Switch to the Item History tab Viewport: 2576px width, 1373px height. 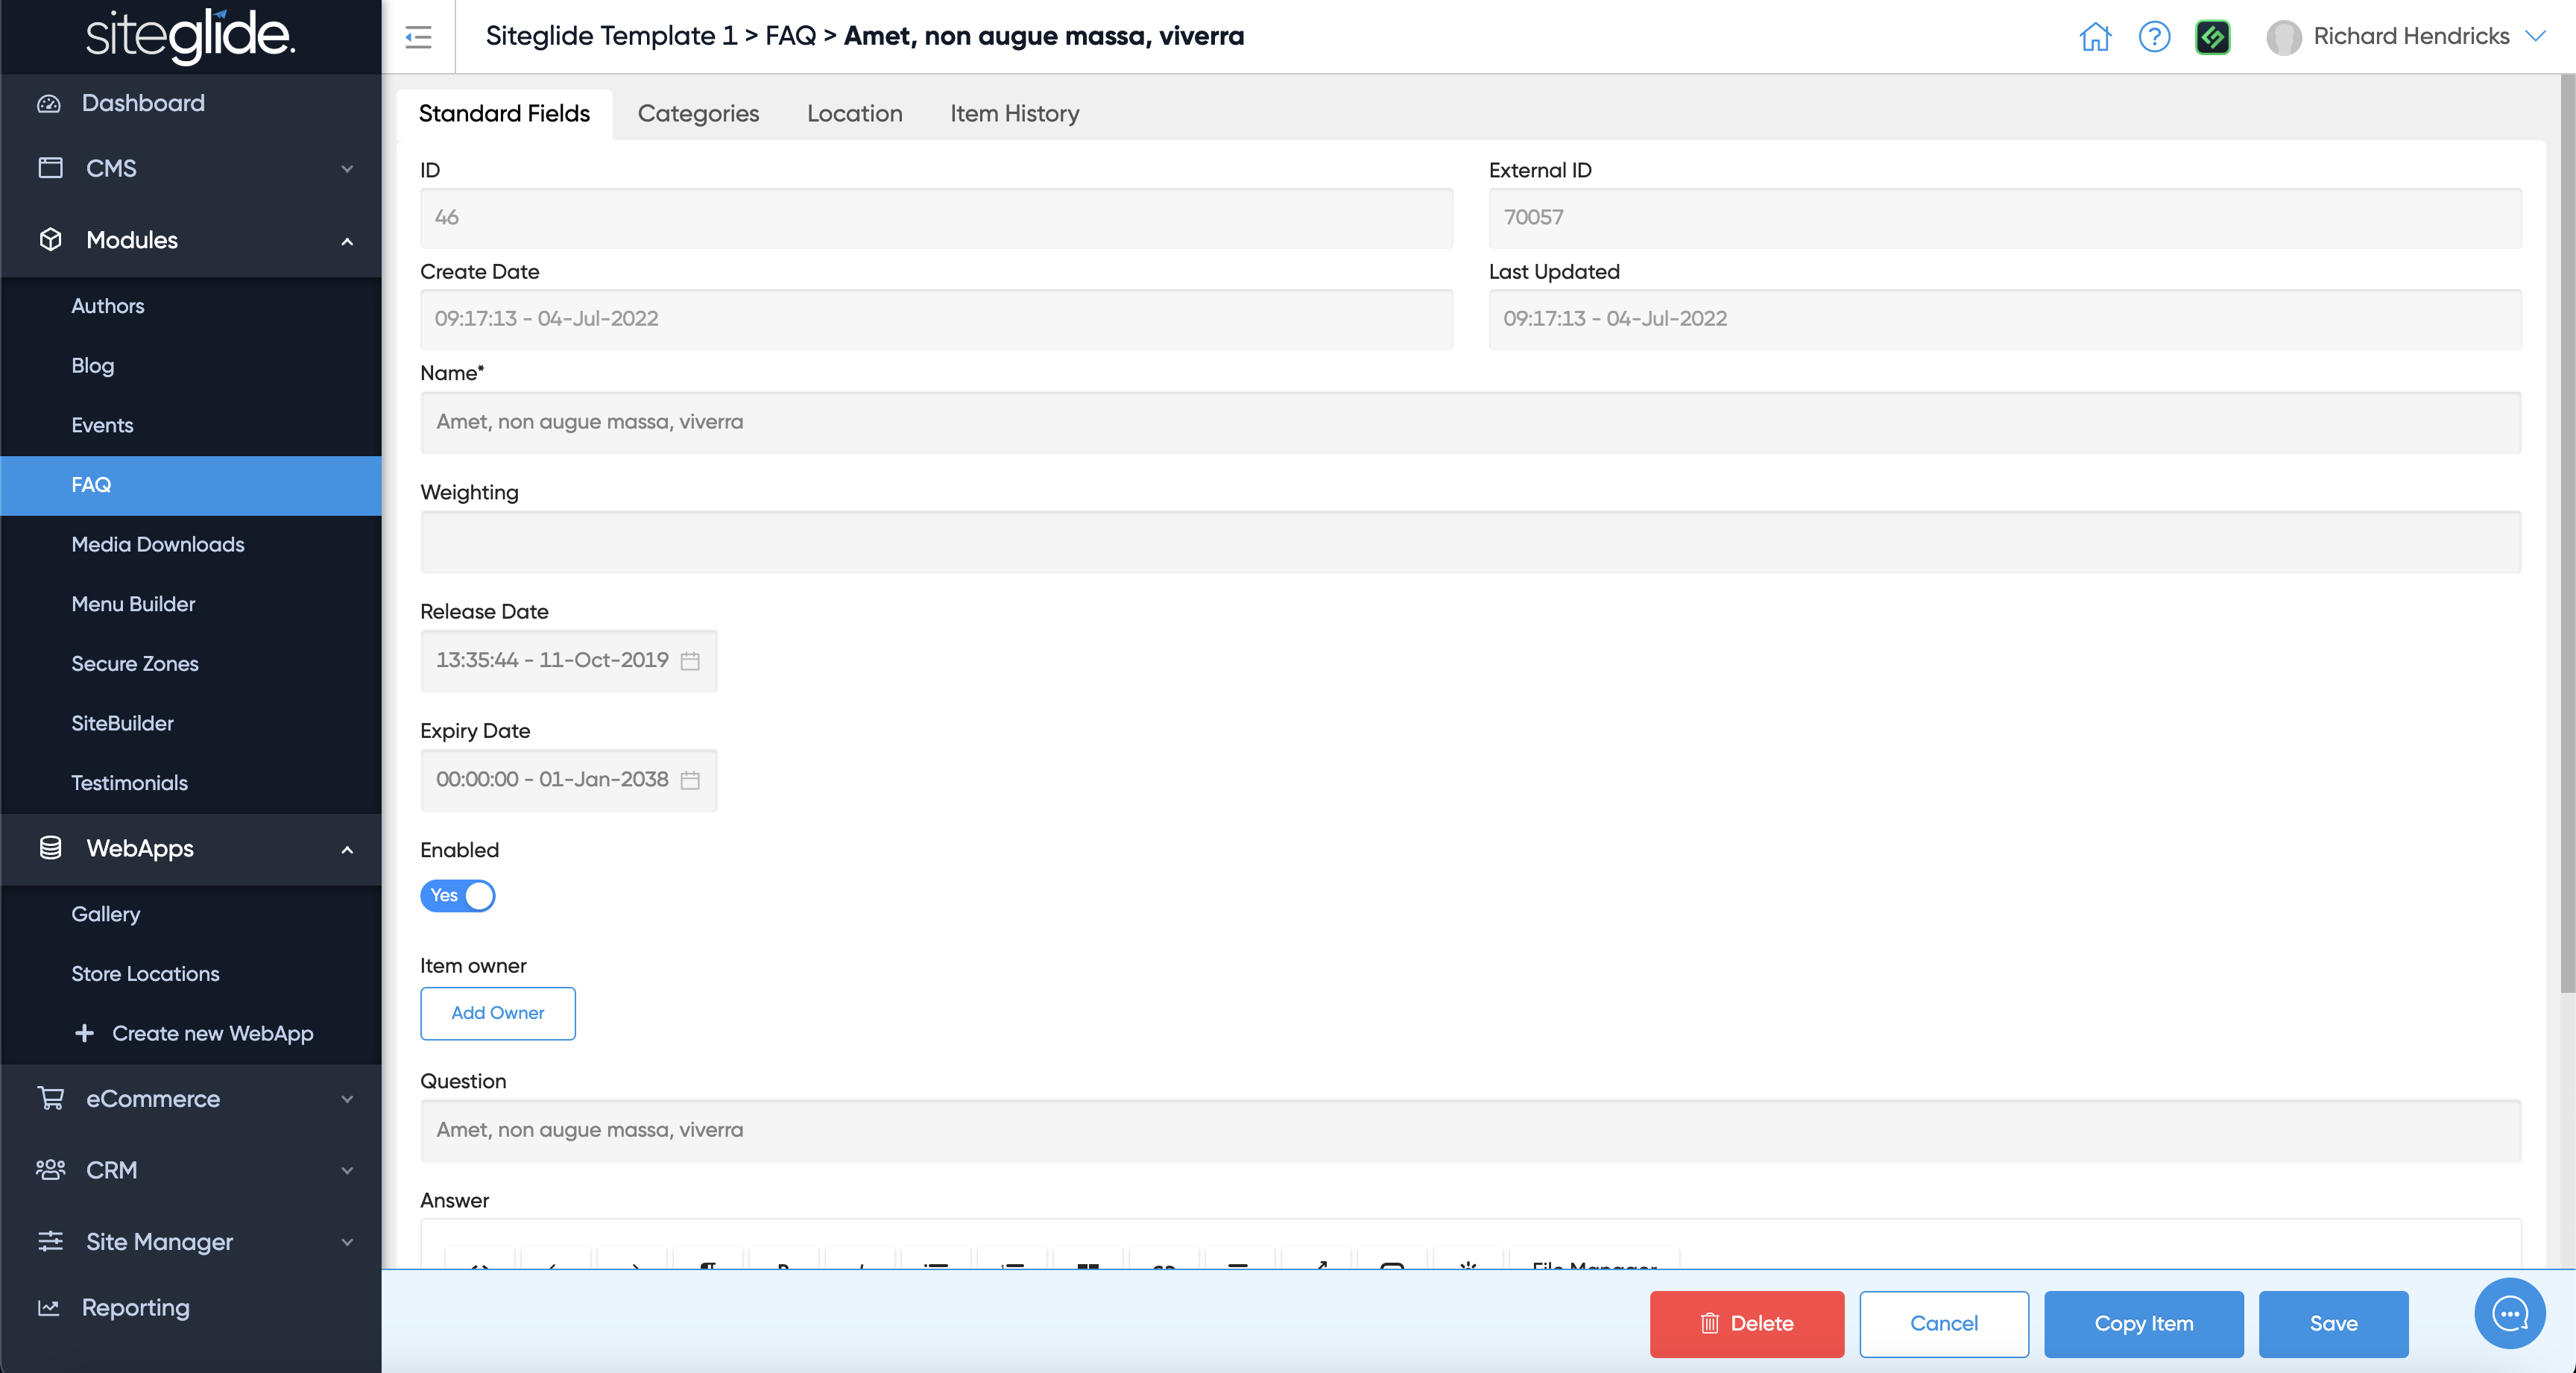[1014, 114]
